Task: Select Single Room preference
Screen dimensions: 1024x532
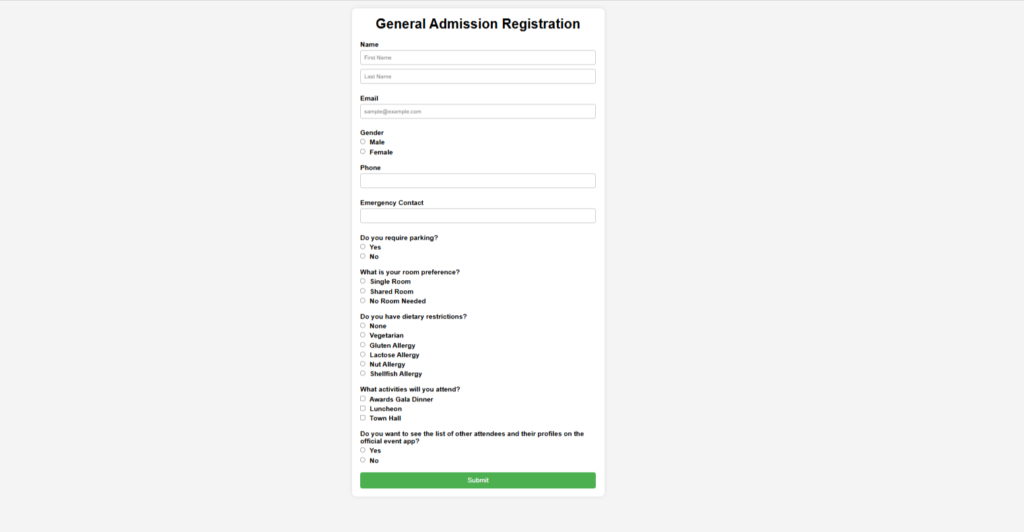Action: point(362,281)
